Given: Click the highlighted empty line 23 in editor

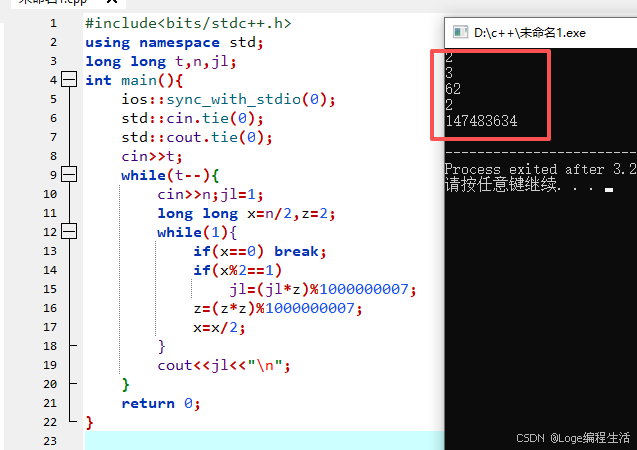Looking at the screenshot, I should (x=264, y=441).
